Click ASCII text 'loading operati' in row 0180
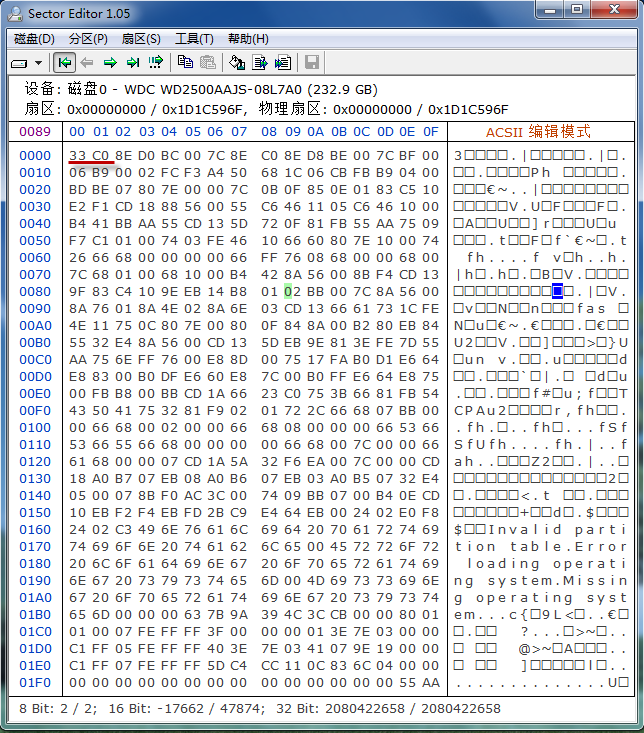 click(547, 564)
